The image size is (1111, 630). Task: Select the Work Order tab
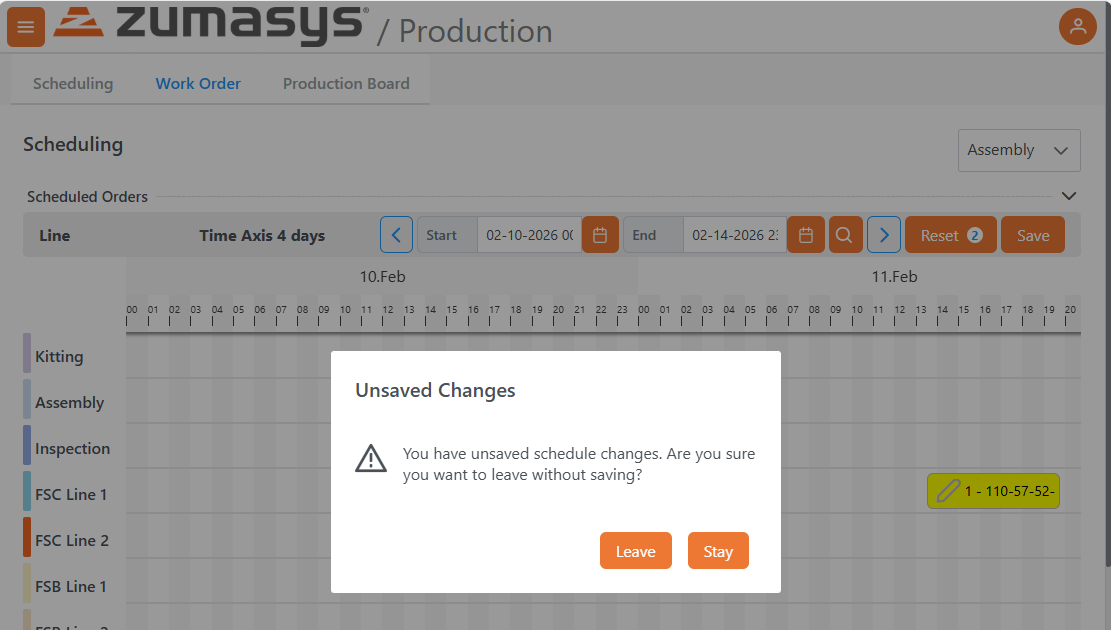point(197,83)
